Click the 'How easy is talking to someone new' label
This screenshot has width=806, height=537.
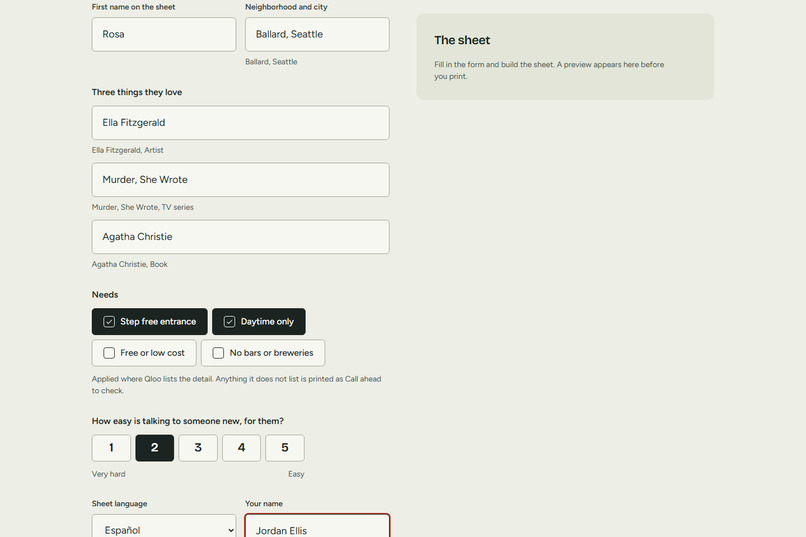[188, 421]
